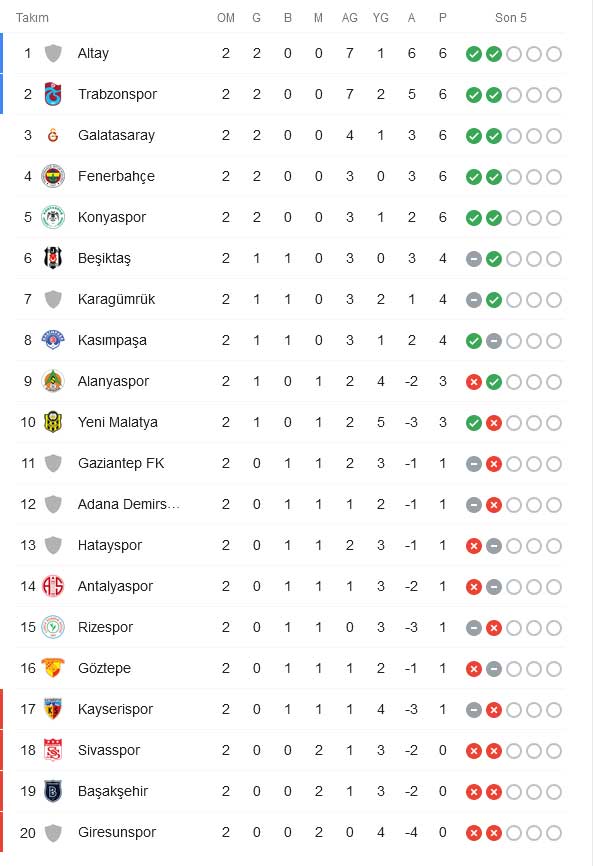Click the Sivasspor club crest
594x866 pixels.
tap(53, 750)
